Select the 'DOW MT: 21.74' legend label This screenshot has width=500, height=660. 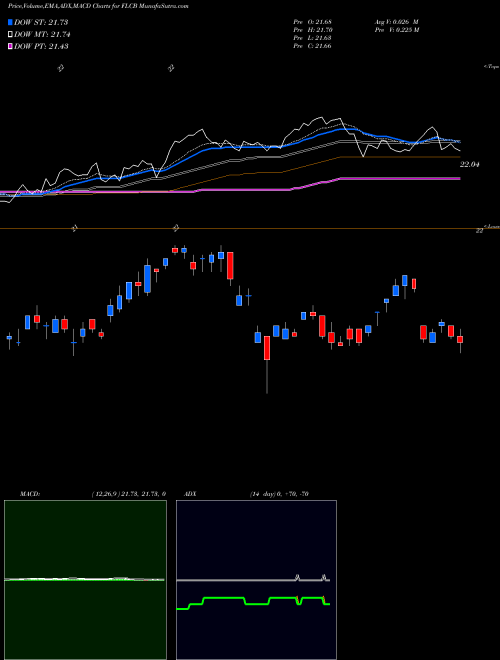click(42, 35)
